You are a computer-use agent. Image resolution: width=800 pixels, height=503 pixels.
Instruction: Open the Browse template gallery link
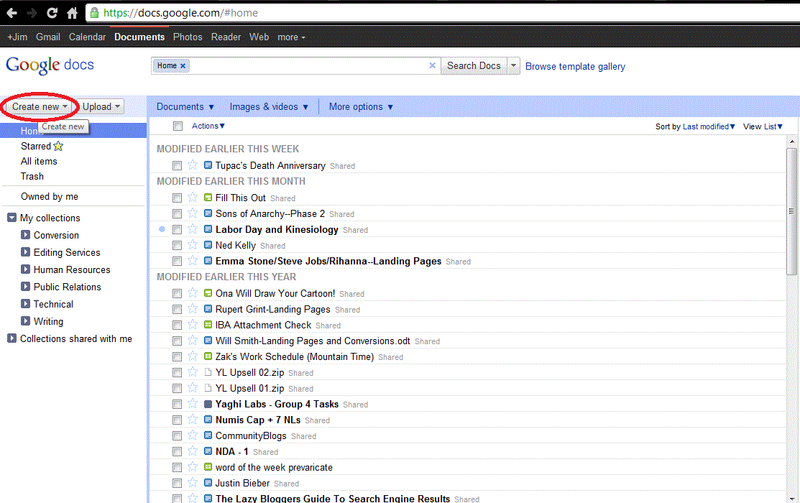pos(575,67)
